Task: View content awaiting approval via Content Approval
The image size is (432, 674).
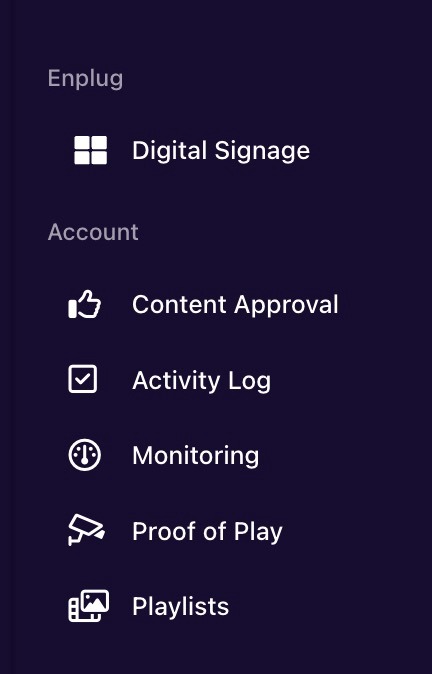Action: (235, 305)
